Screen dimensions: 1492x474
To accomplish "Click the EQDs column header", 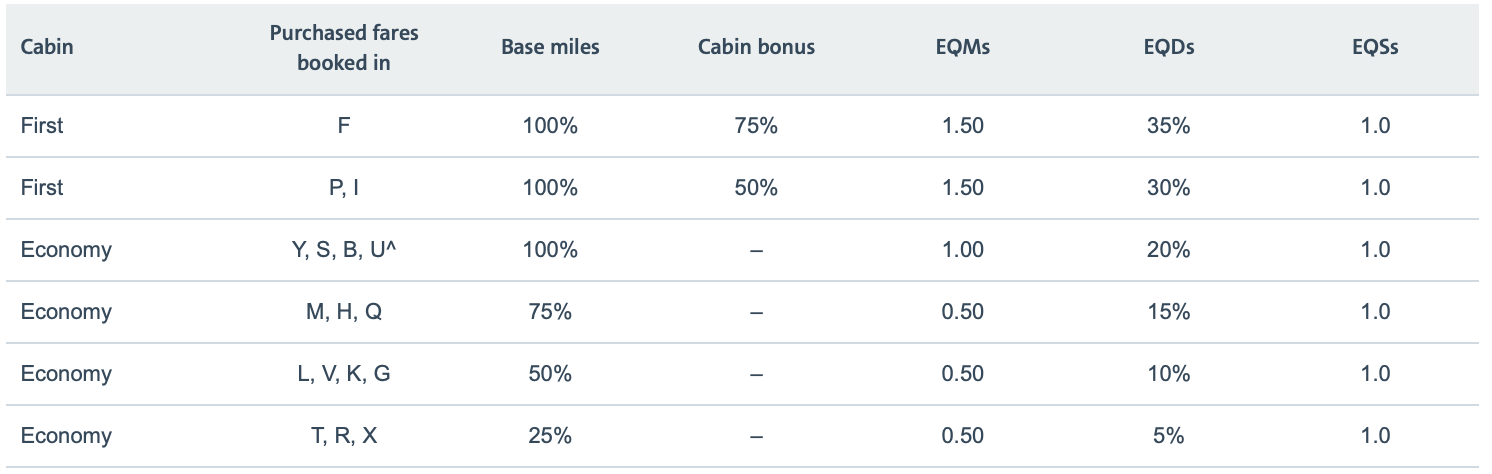I will point(1168,47).
